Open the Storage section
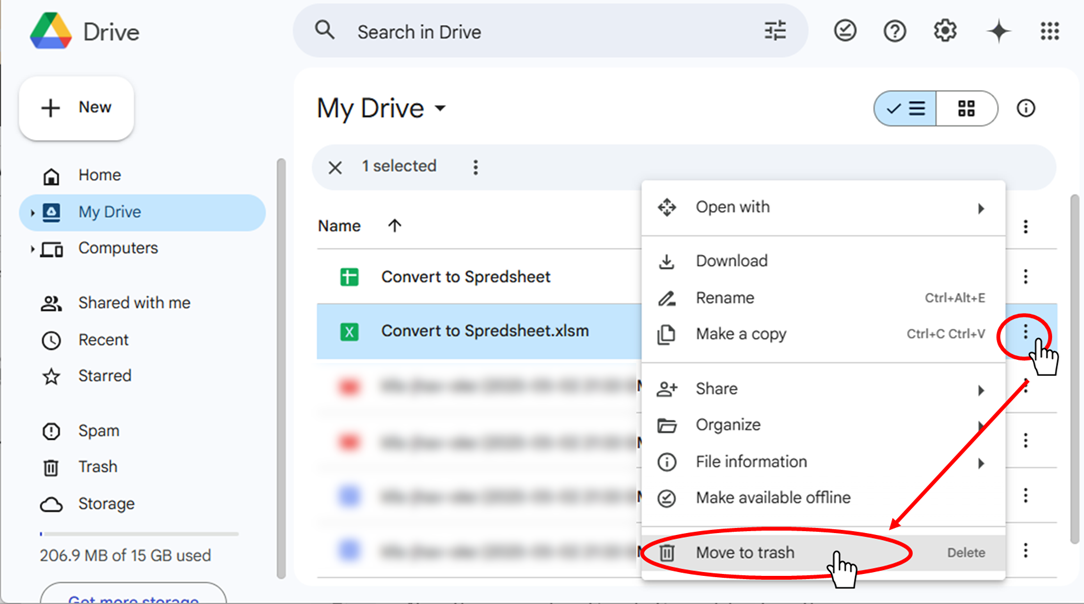 point(106,504)
